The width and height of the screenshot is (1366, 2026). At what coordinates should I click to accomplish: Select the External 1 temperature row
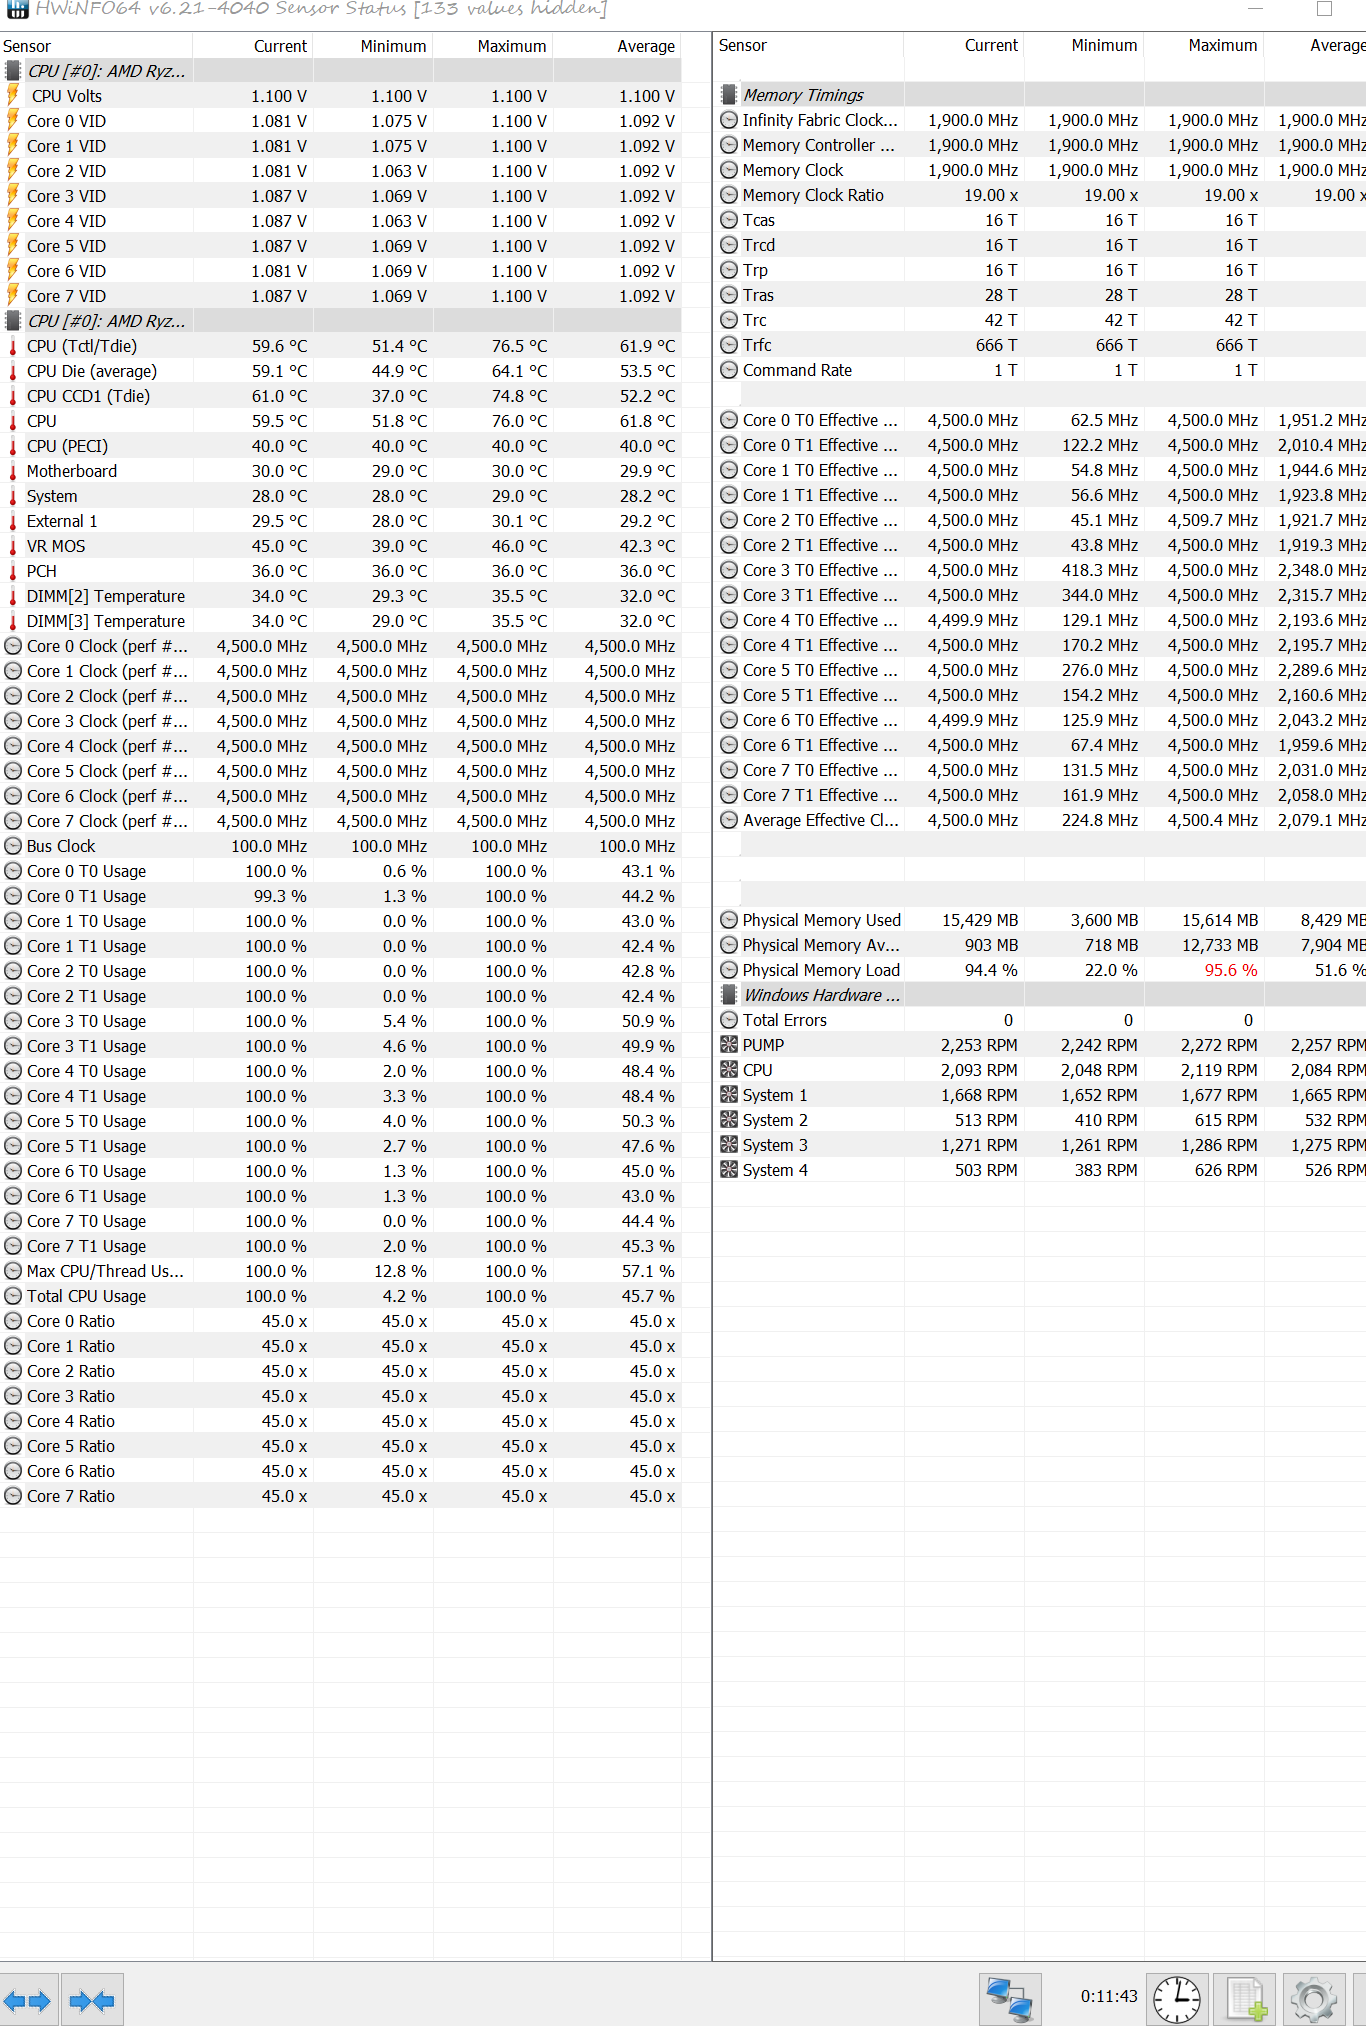pyautogui.click(x=340, y=521)
